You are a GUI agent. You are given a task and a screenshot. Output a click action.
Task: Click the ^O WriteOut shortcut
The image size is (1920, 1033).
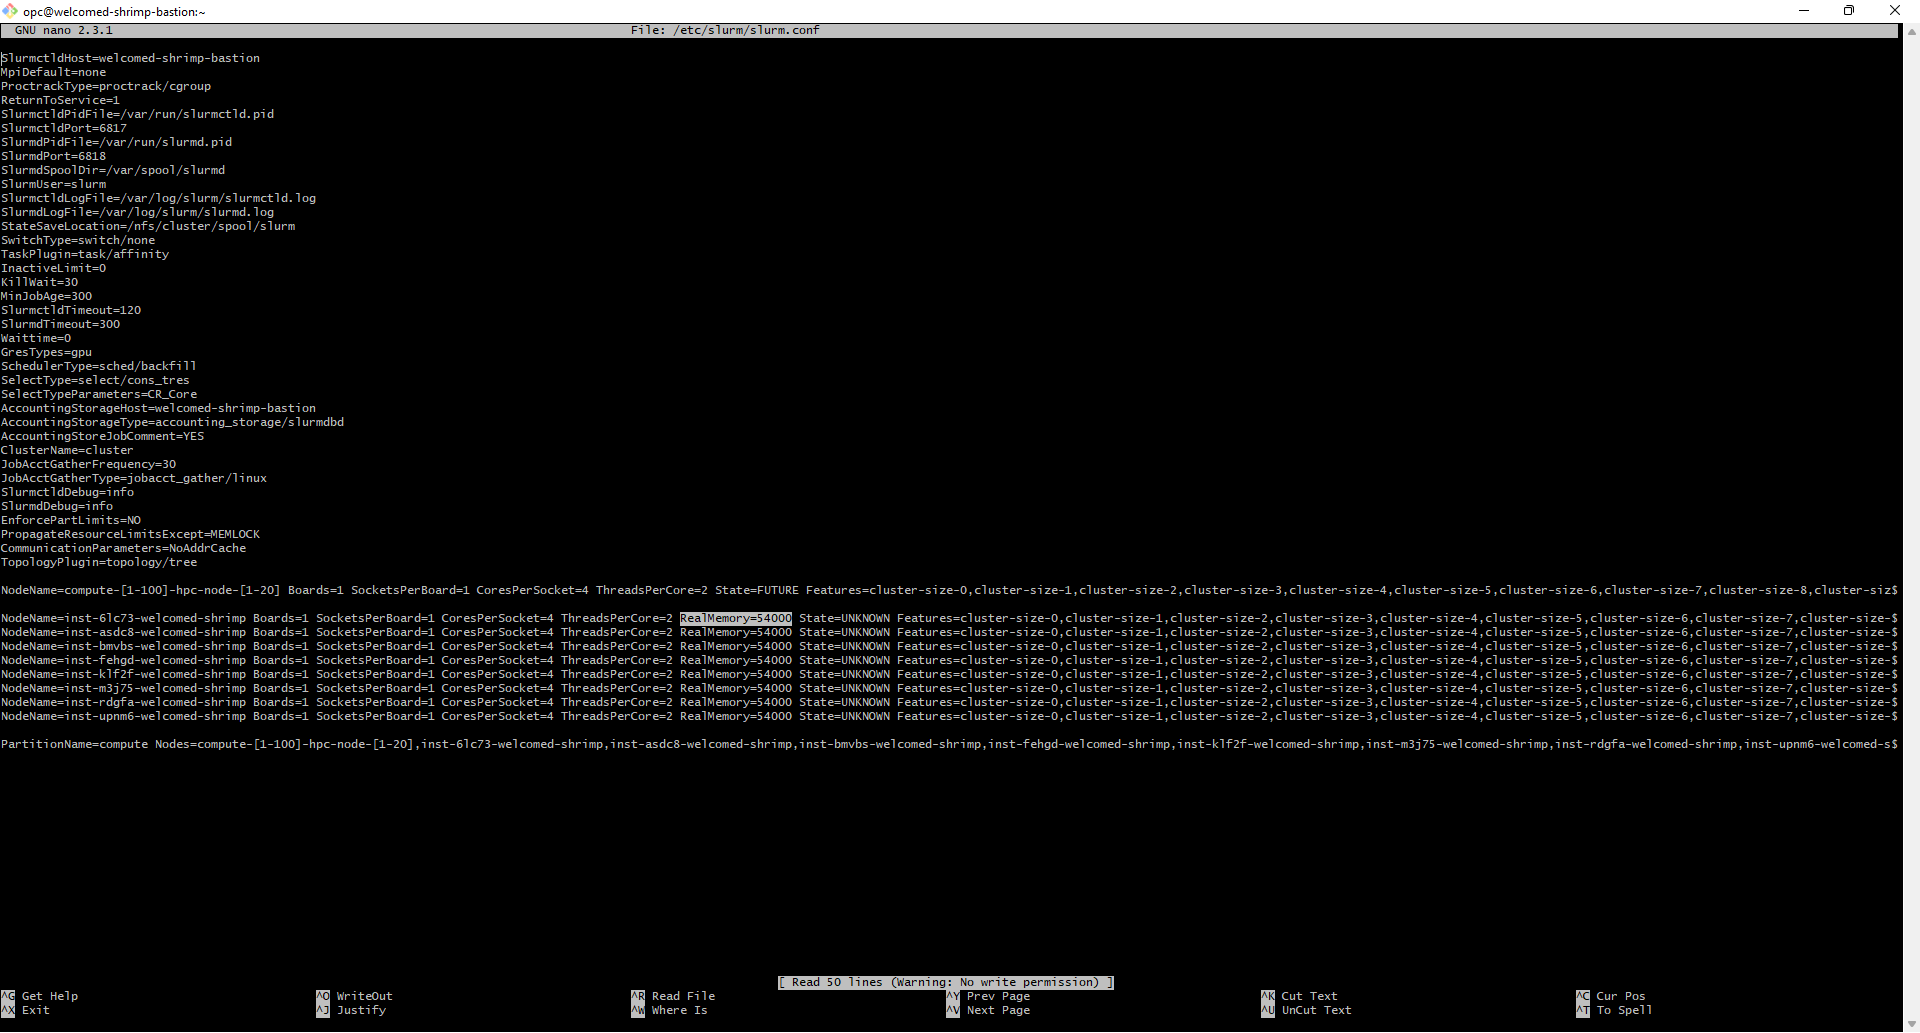tap(355, 996)
